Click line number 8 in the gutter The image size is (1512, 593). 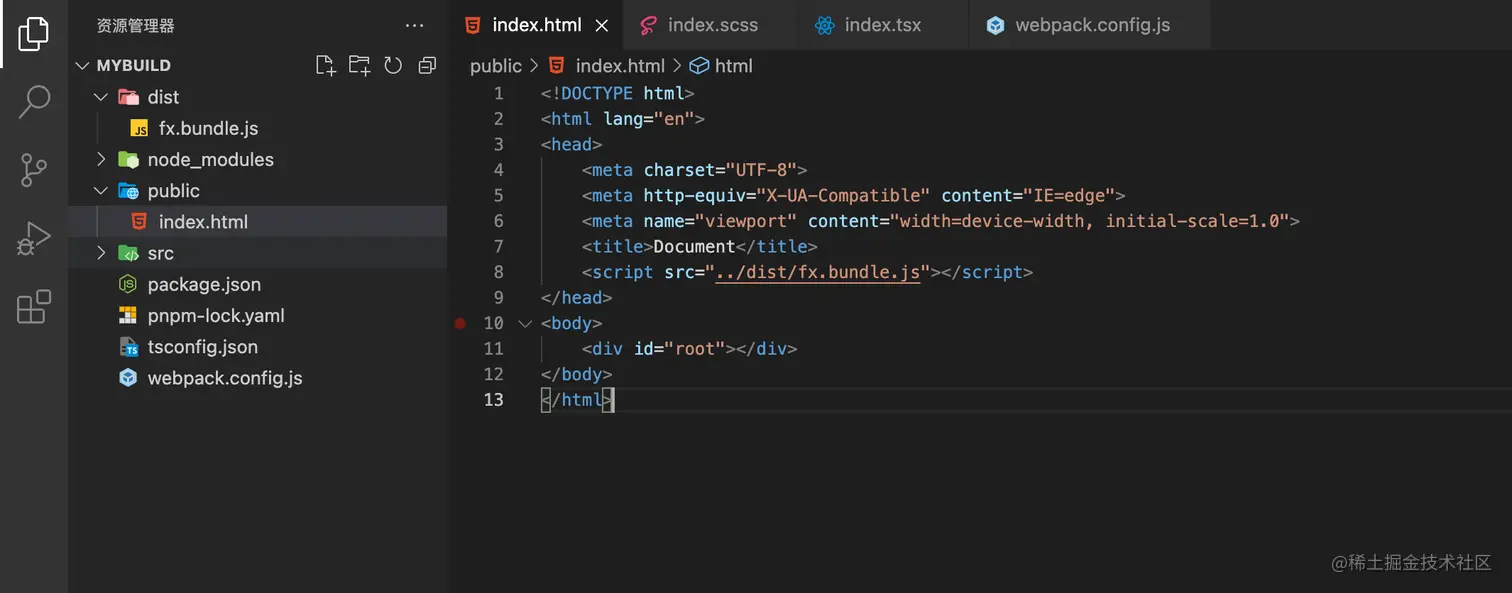(x=498, y=272)
